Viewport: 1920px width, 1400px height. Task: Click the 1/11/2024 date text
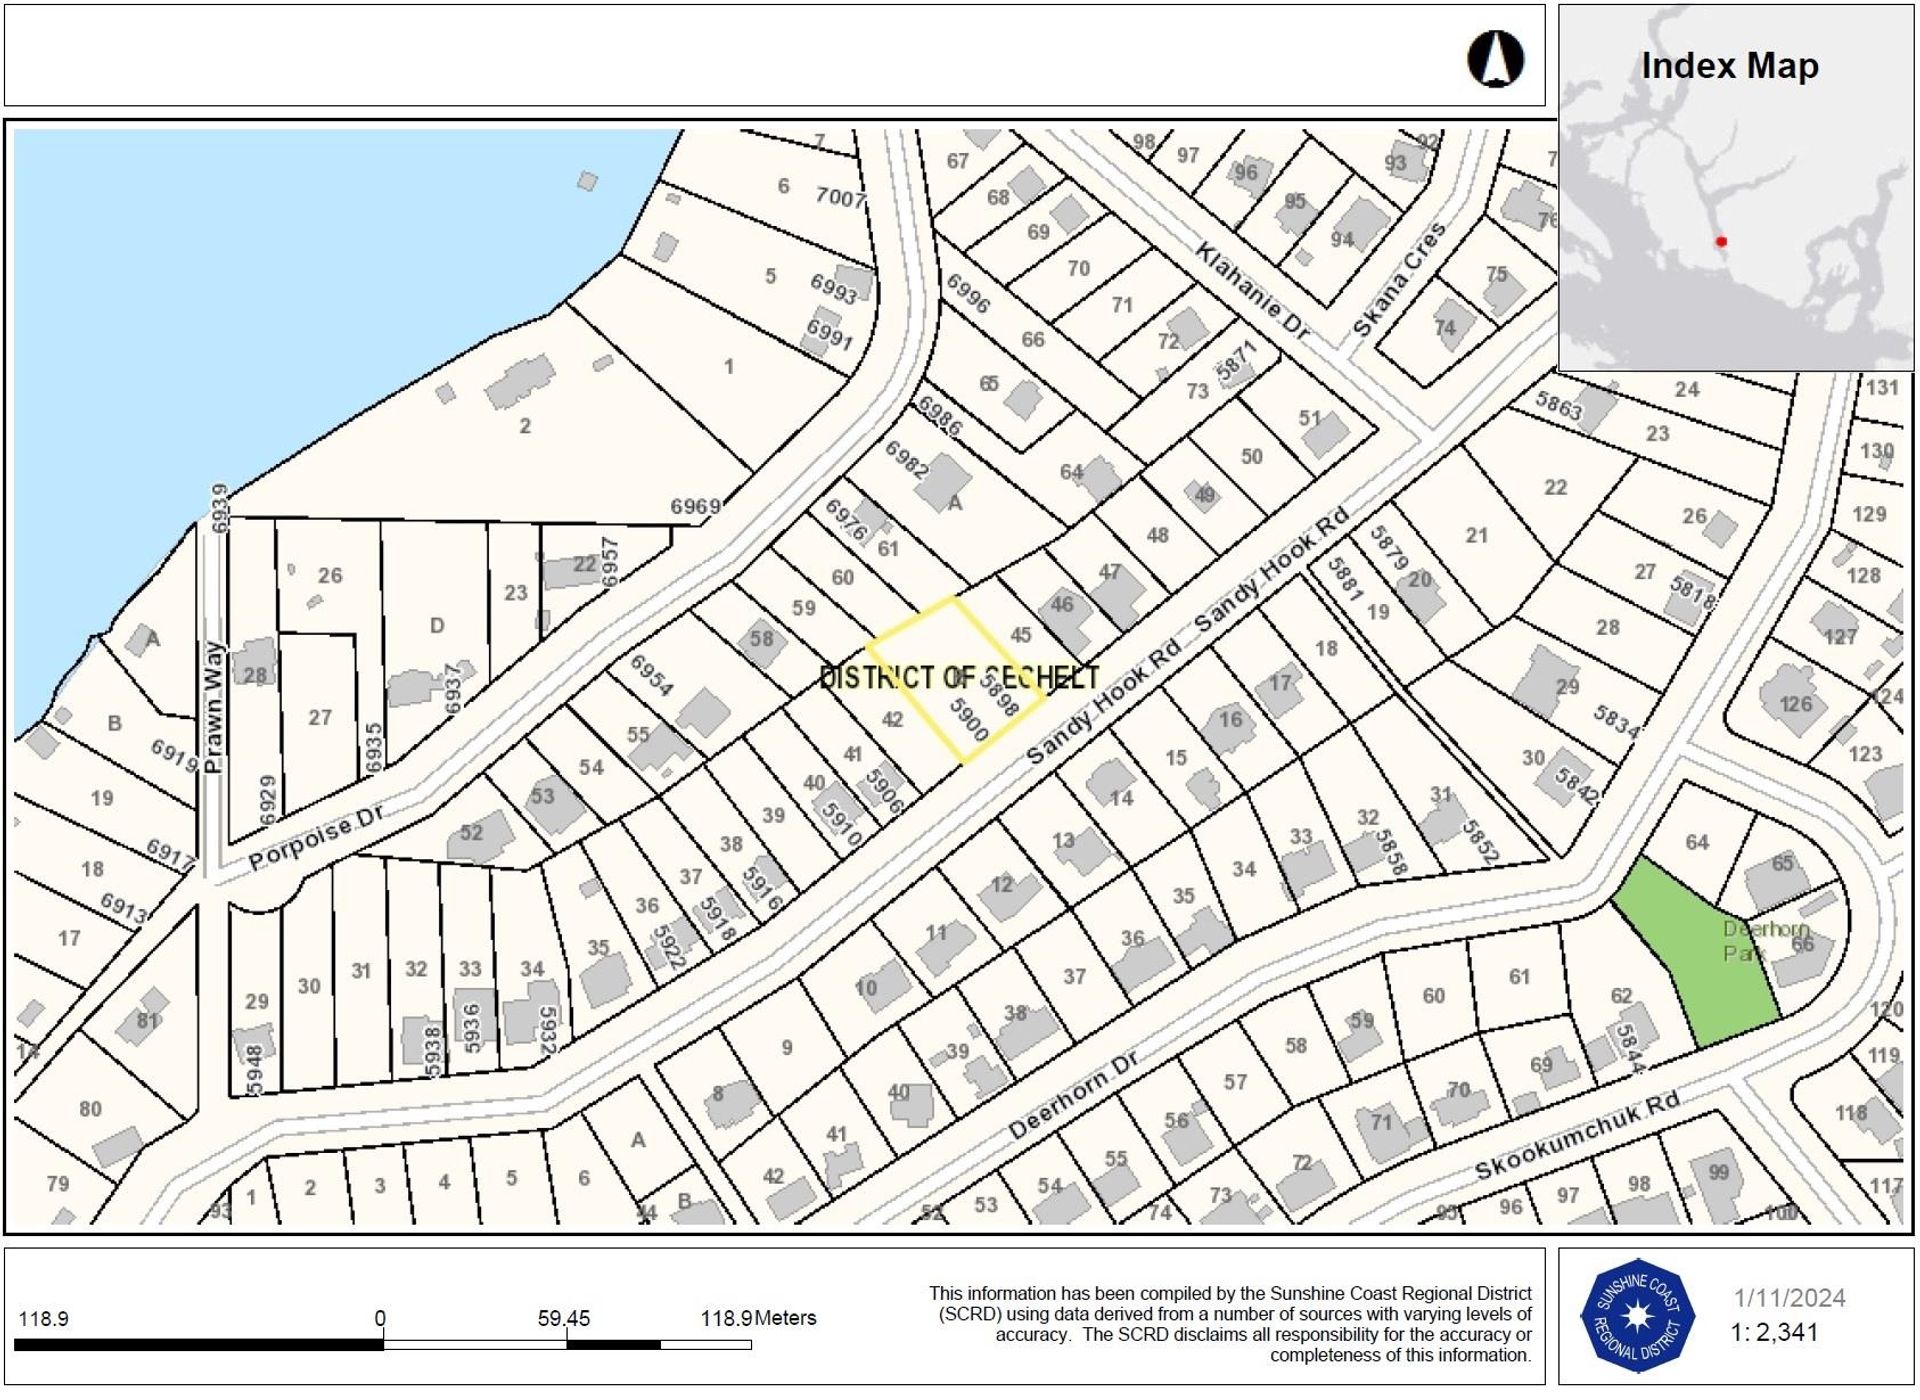[x=1789, y=1298]
